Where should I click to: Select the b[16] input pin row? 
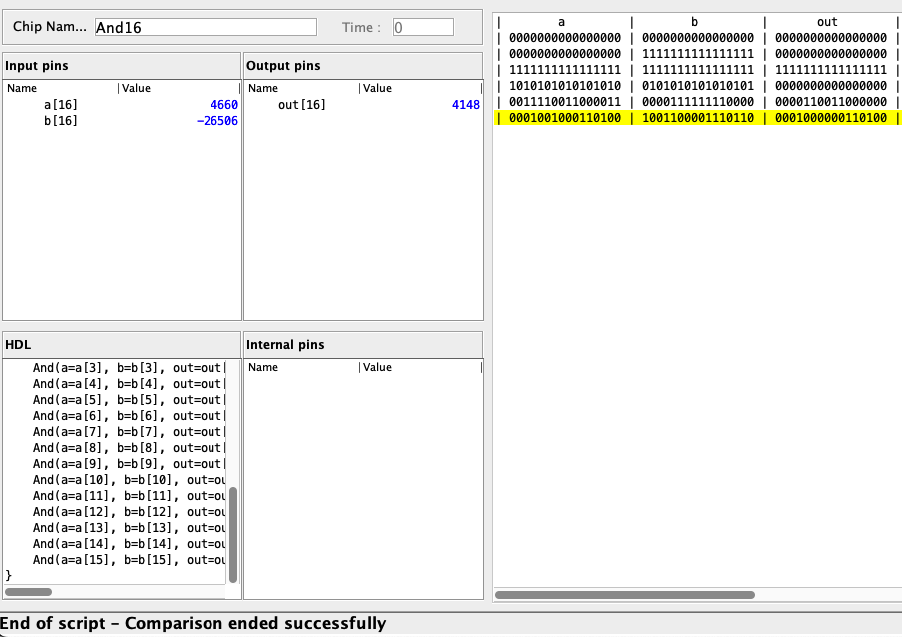coord(121,121)
